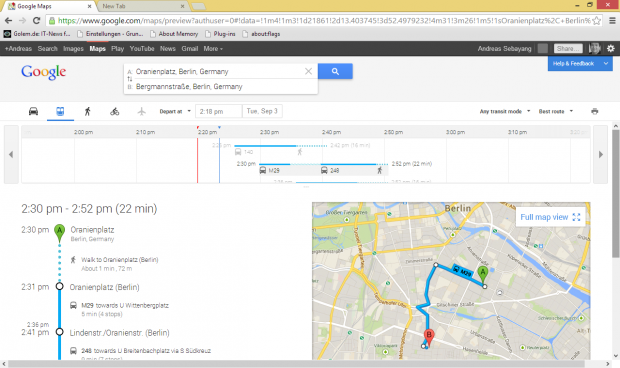This screenshot has width=620, height=368.
Task: Go back in browser history
Action: (9, 21)
